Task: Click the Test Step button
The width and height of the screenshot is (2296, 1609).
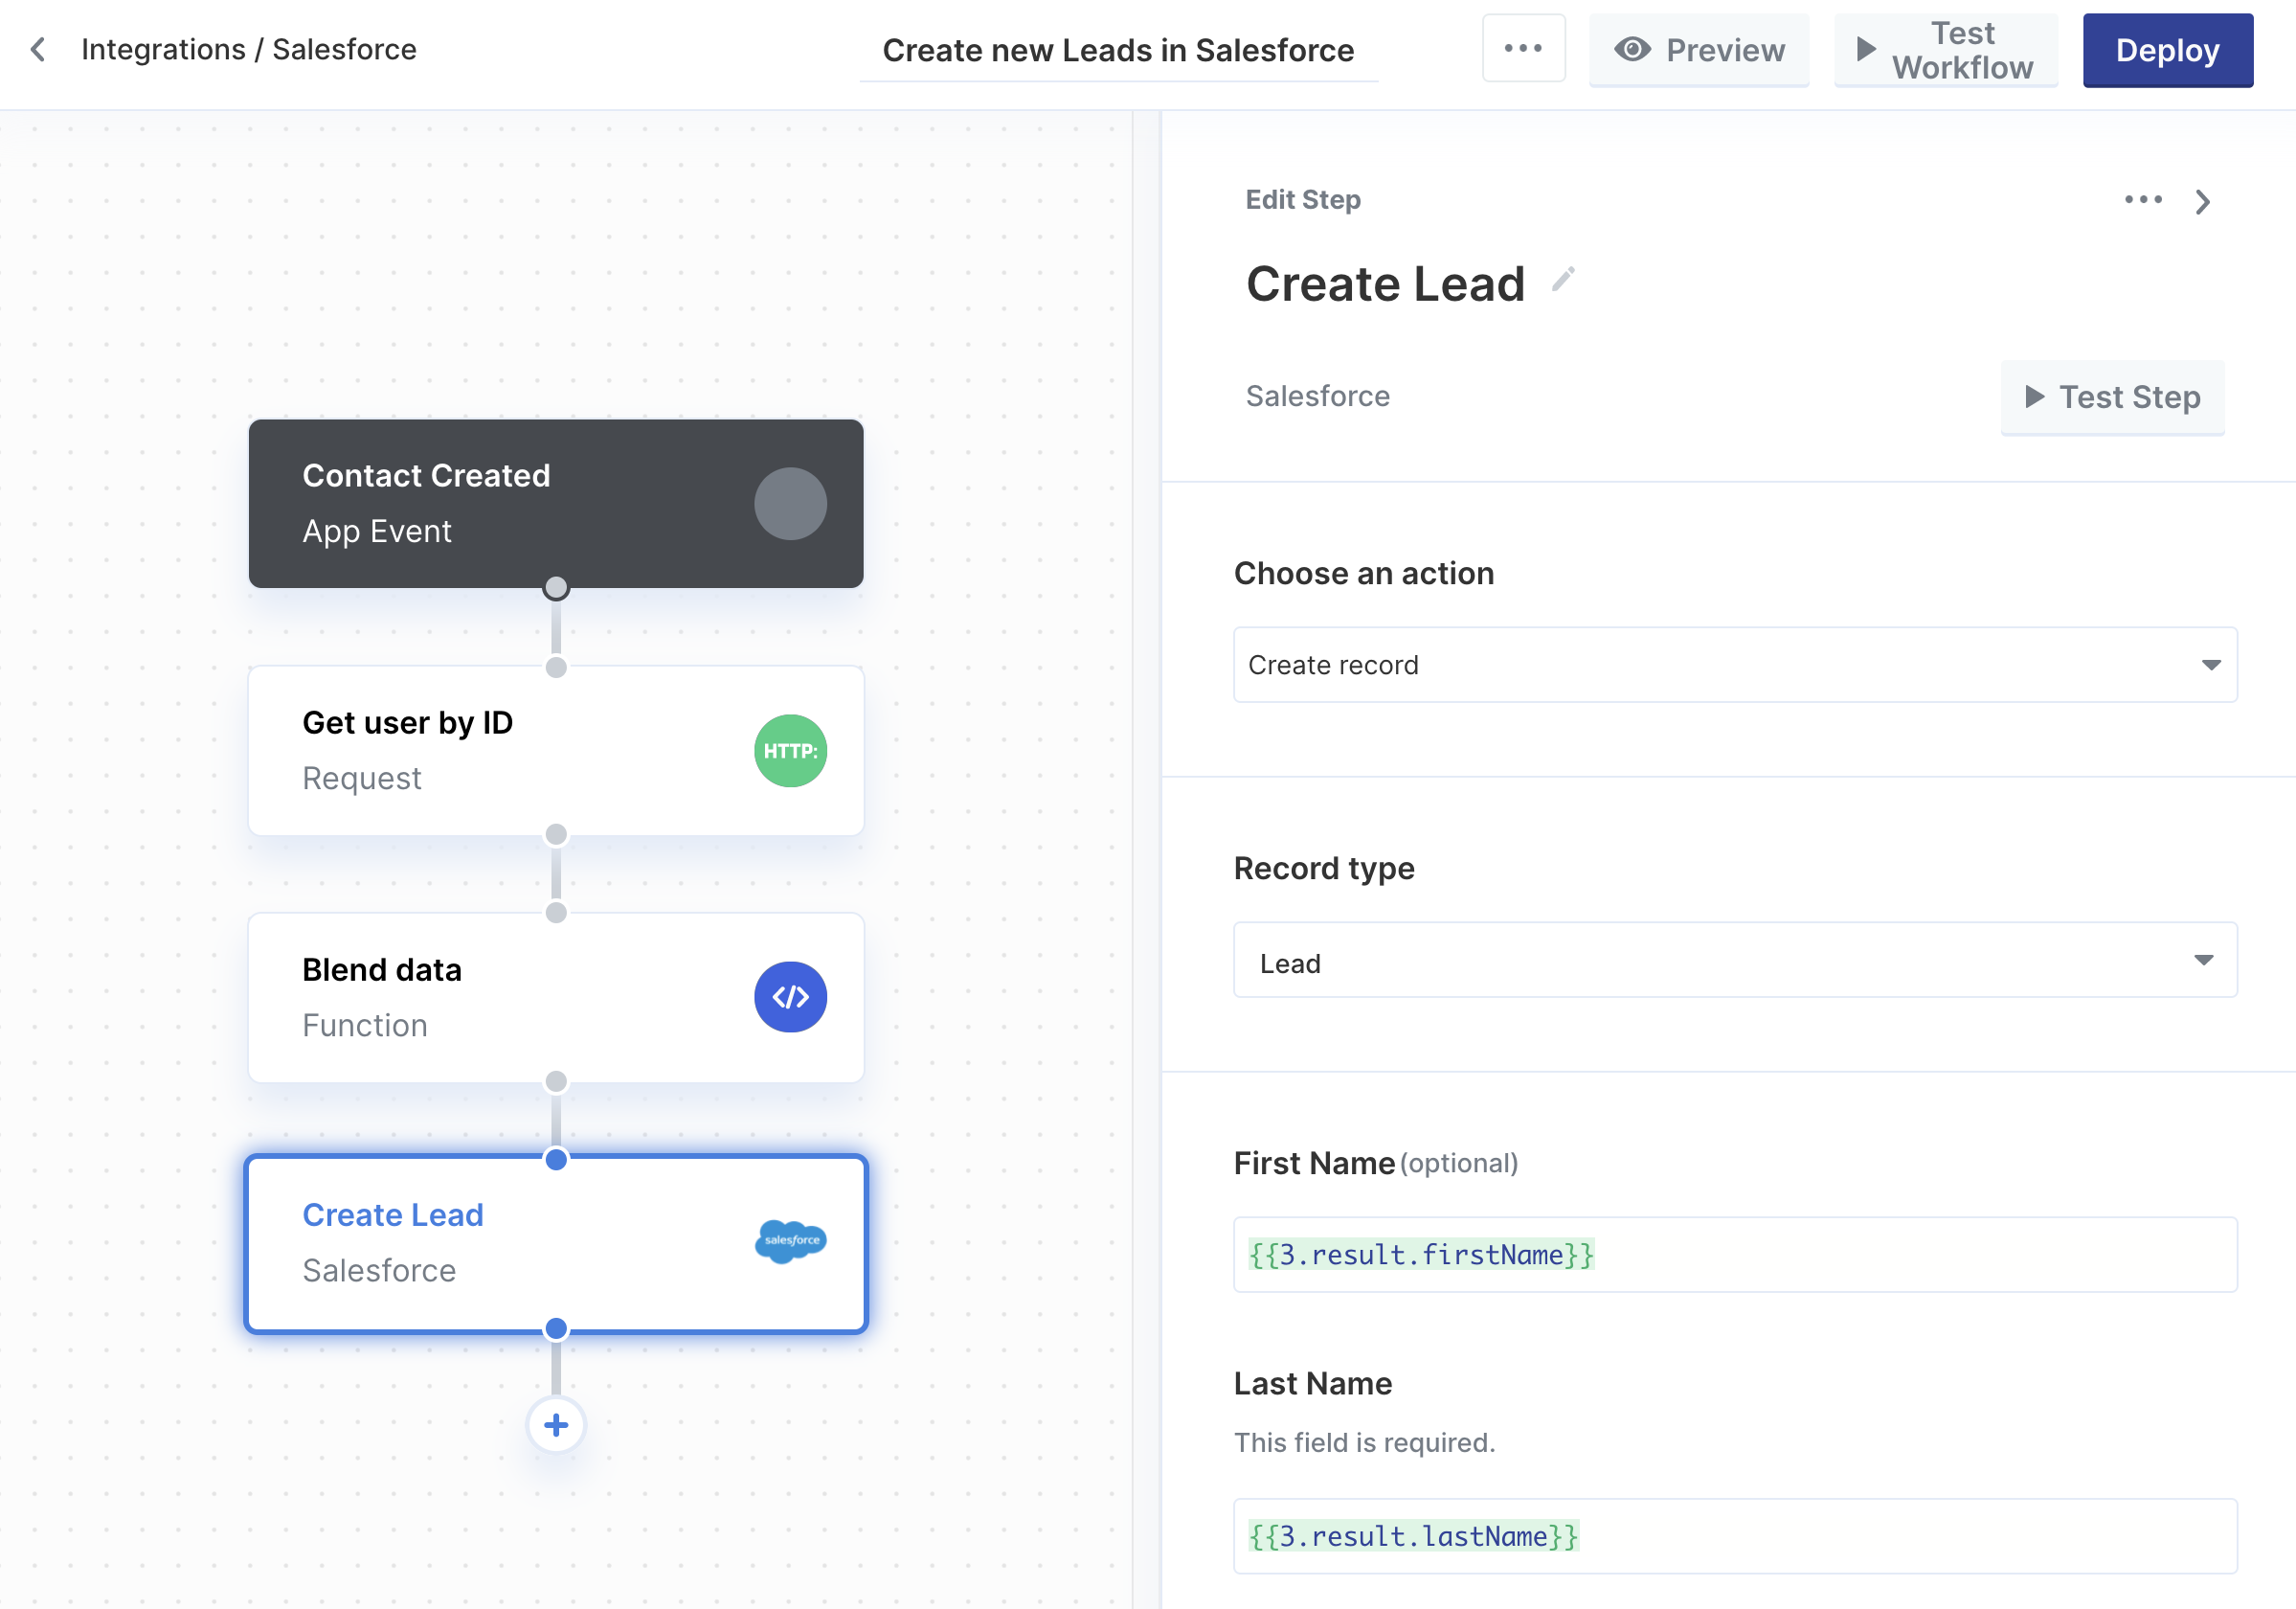Action: 2112,397
